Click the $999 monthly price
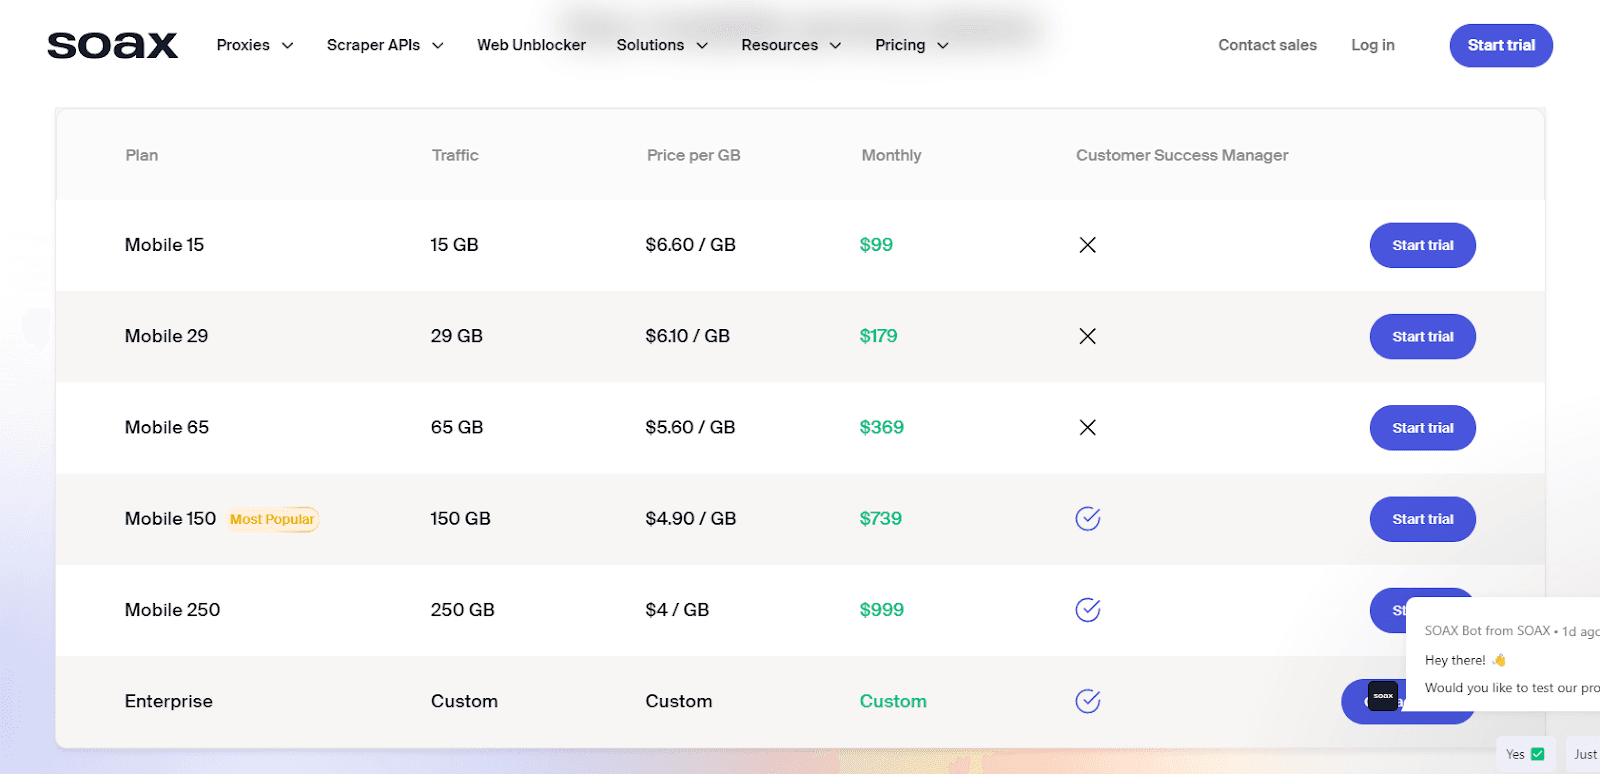The image size is (1600, 774). click(x=881, y=610)
